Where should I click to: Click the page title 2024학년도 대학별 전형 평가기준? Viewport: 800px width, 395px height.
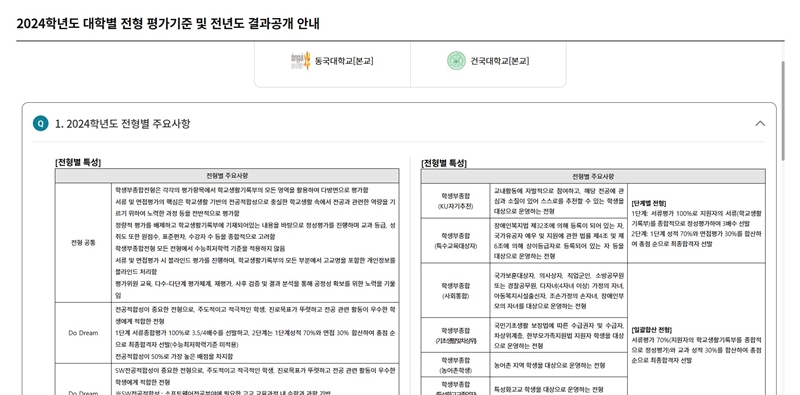pyautogui.click(x=168, y=23)
